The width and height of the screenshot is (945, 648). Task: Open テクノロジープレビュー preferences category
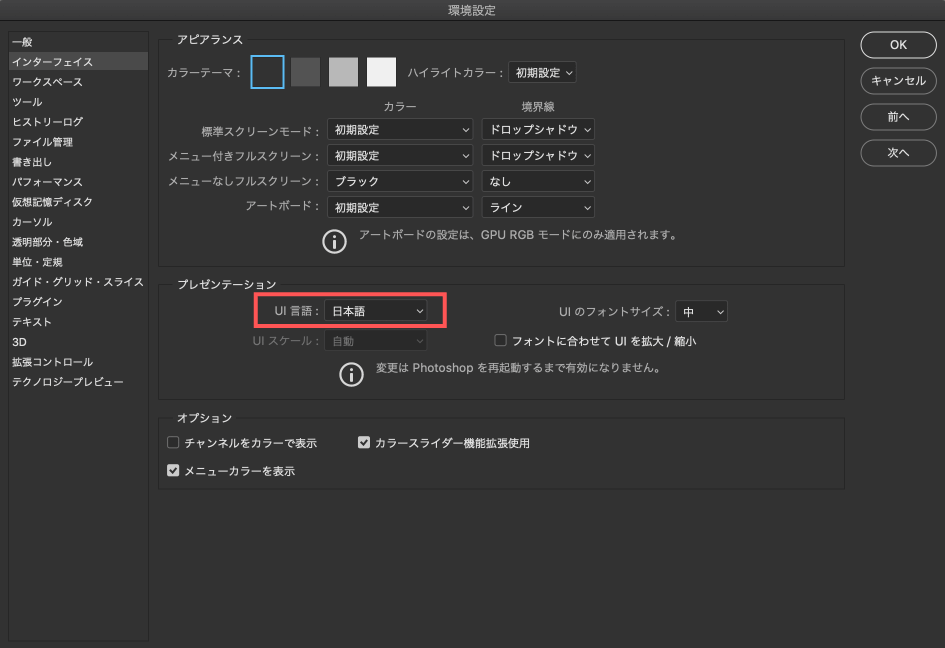click(x=78, y=382)
